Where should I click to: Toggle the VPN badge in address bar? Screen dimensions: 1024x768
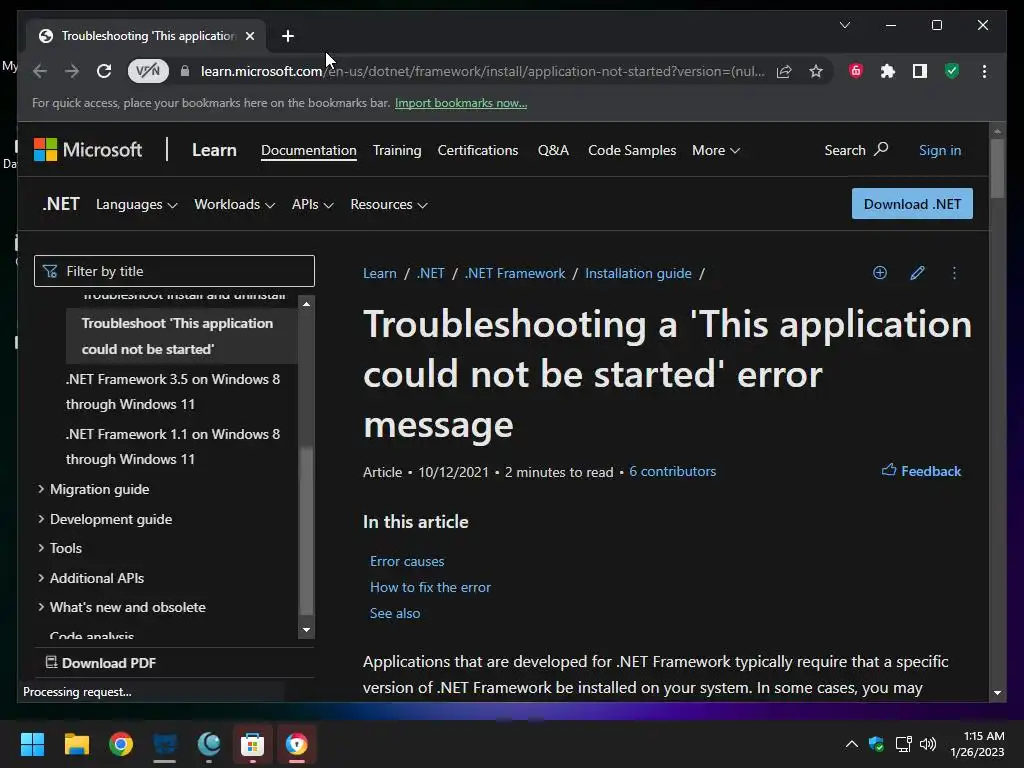(x=148, y=71)
